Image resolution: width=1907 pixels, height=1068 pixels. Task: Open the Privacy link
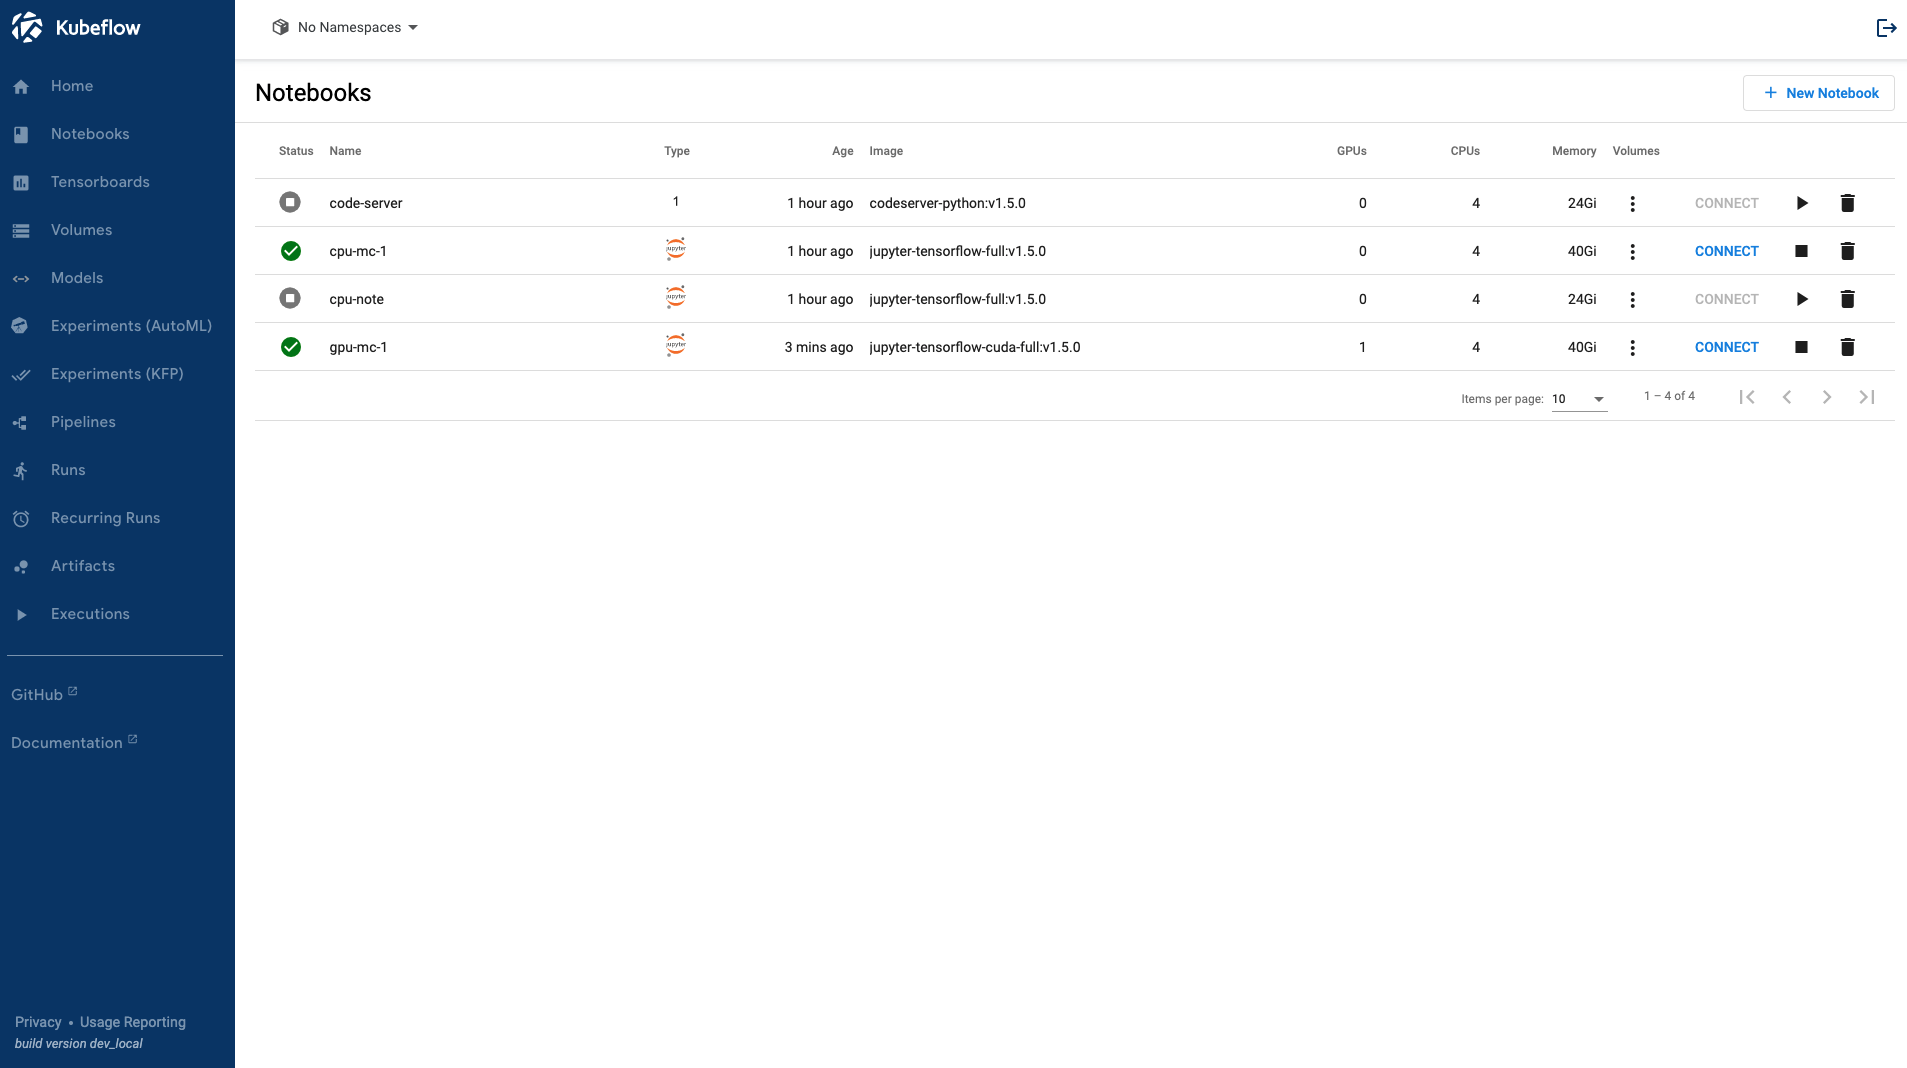click(38, 1022)
